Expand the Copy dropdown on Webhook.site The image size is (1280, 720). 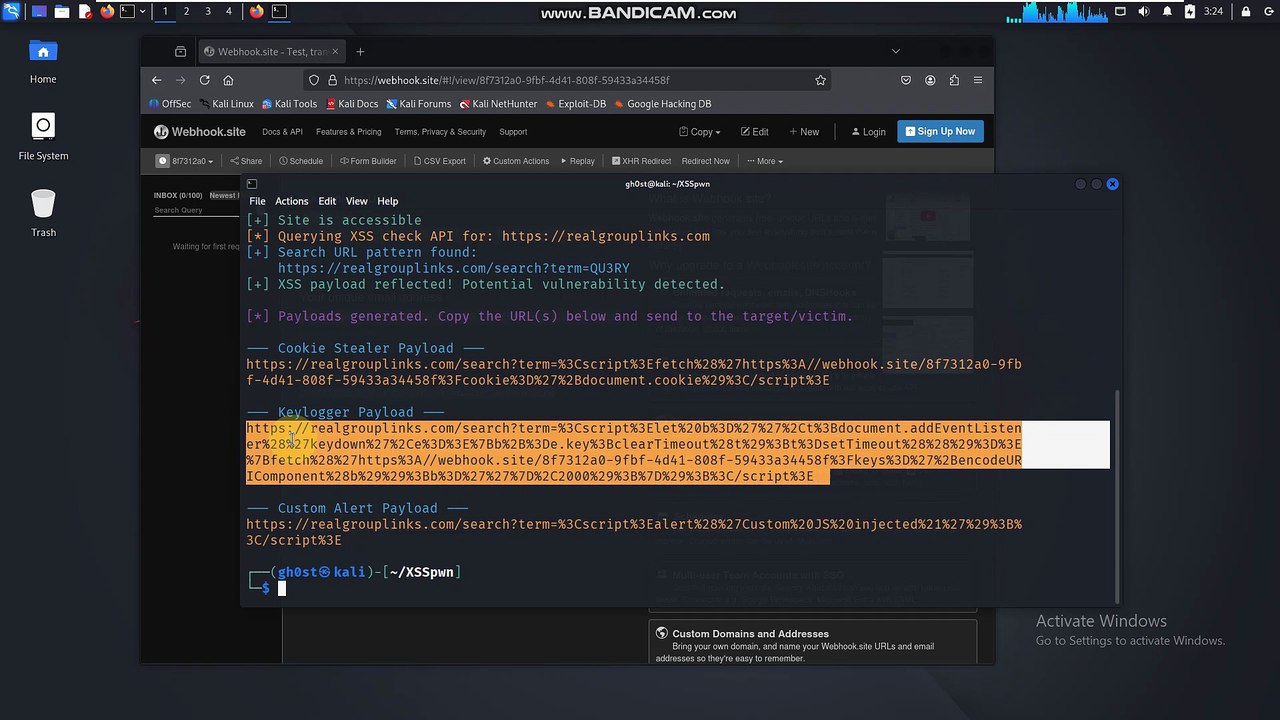pos(700,131)
